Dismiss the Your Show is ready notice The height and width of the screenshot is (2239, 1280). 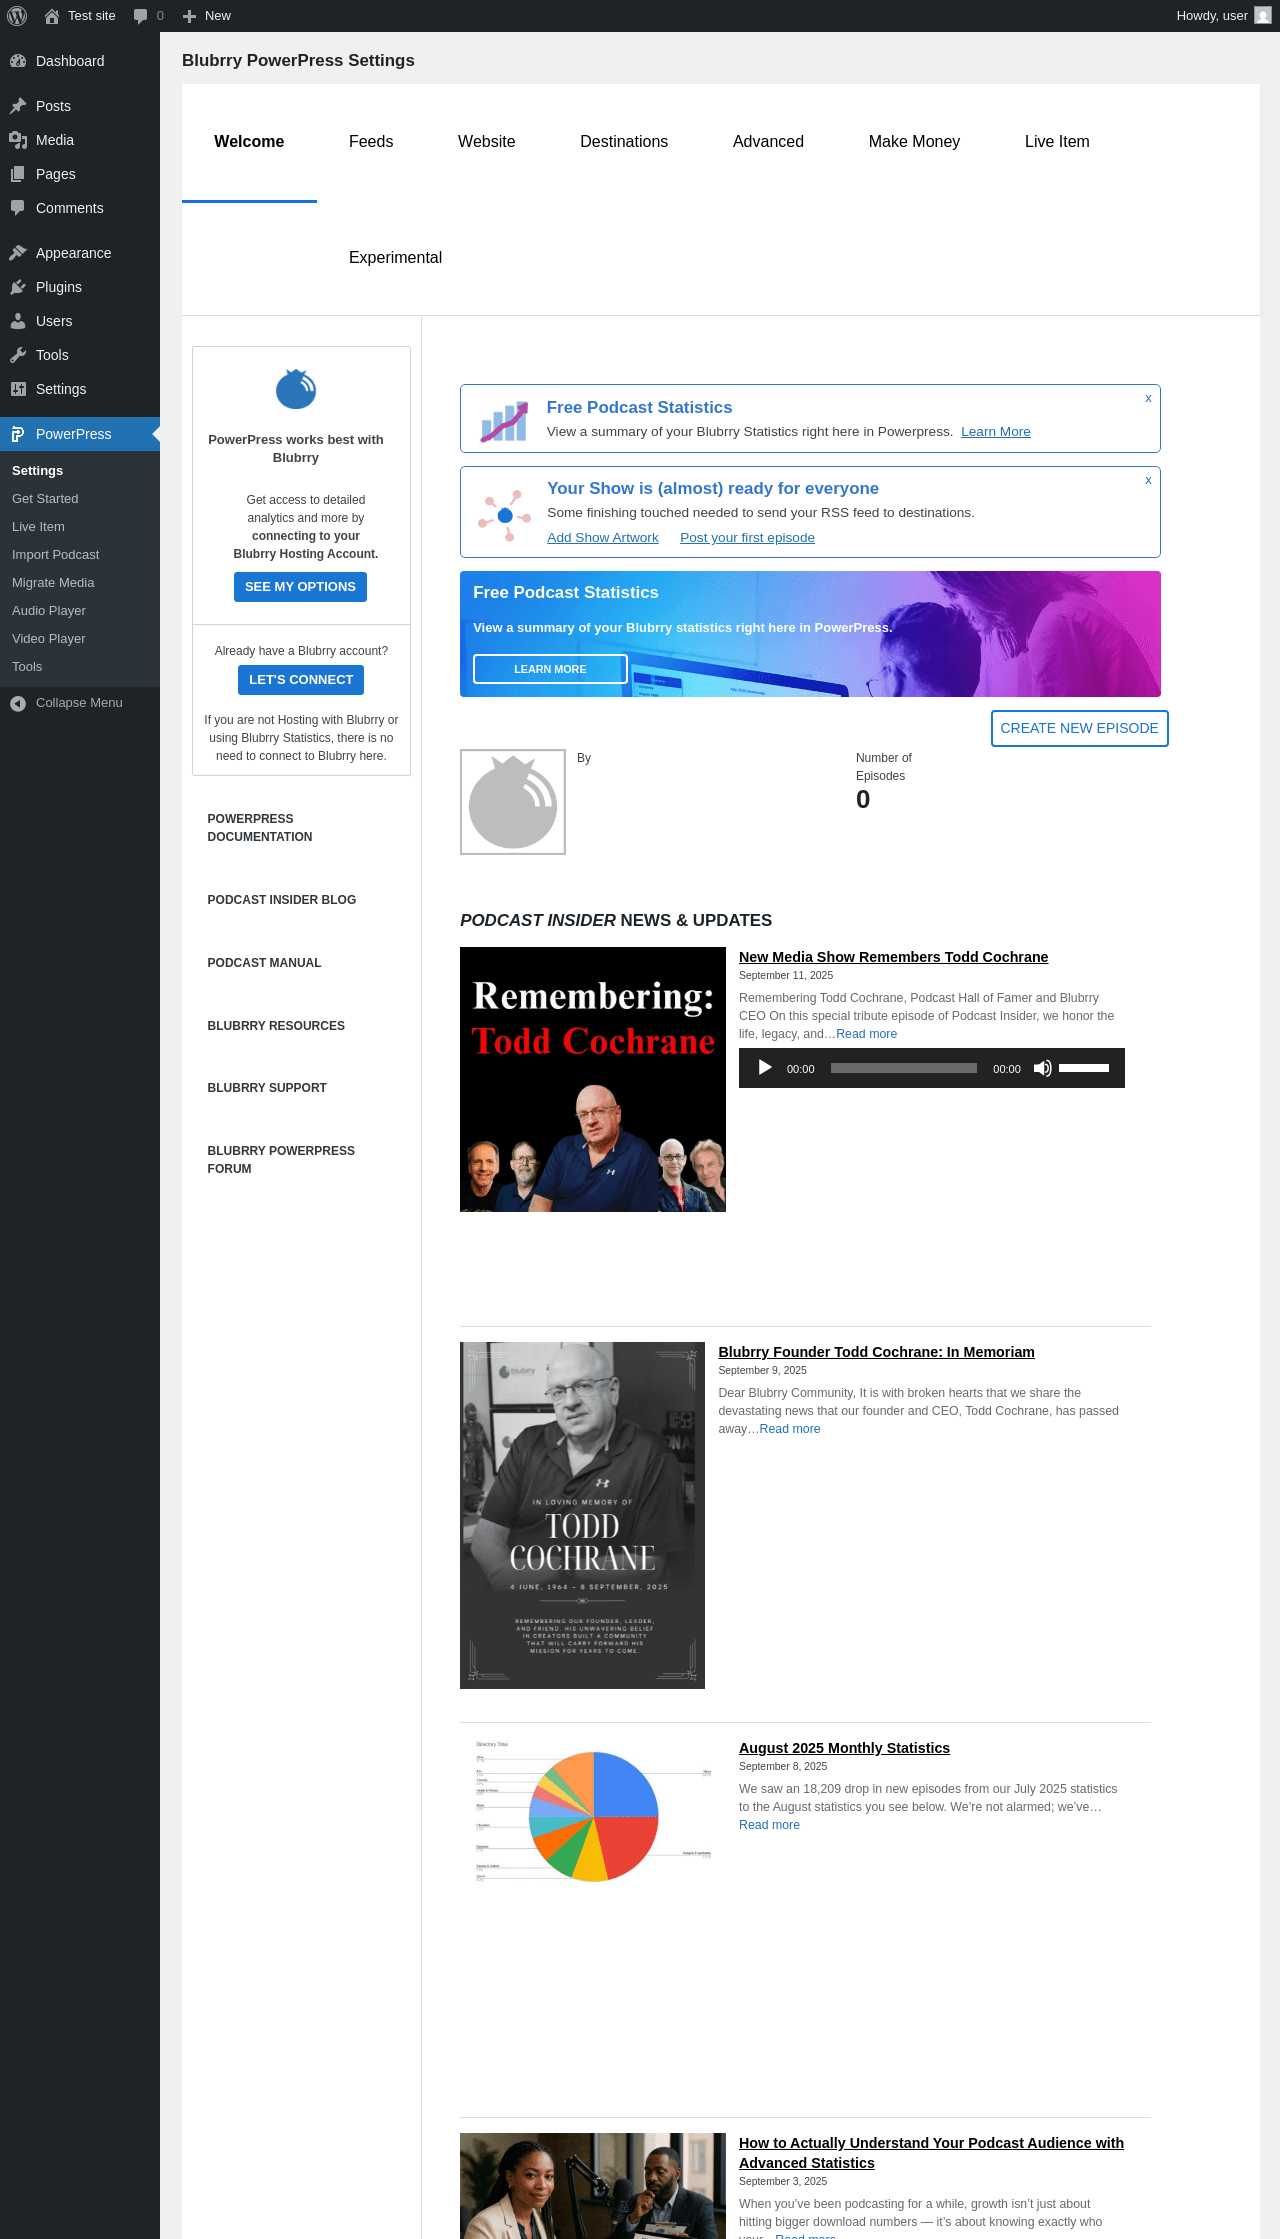(x=1148, y=480)
